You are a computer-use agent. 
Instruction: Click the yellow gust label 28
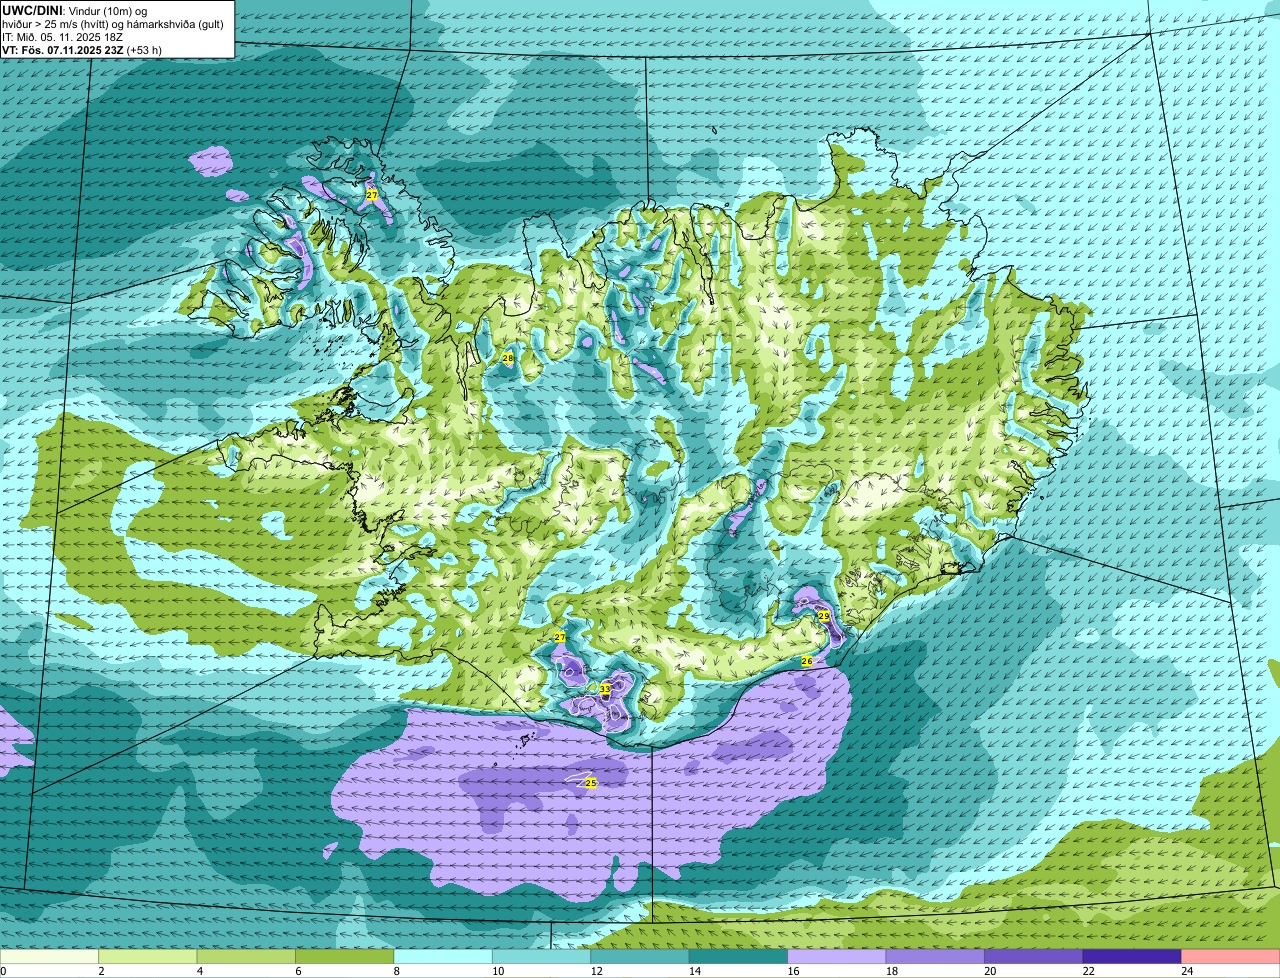point(507,358)
